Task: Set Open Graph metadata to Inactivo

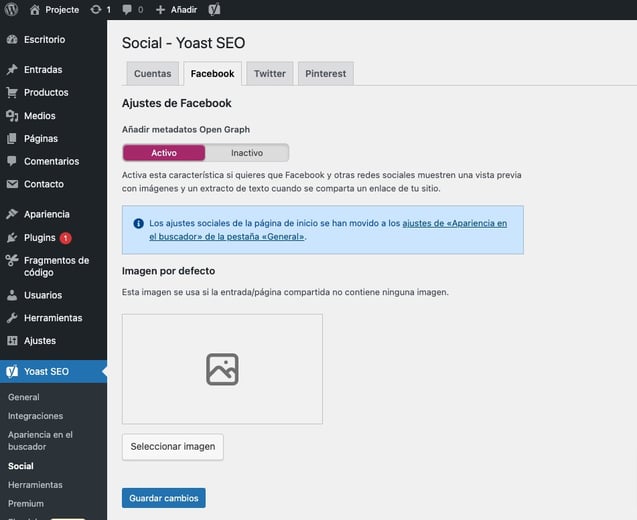Action: 247,153
